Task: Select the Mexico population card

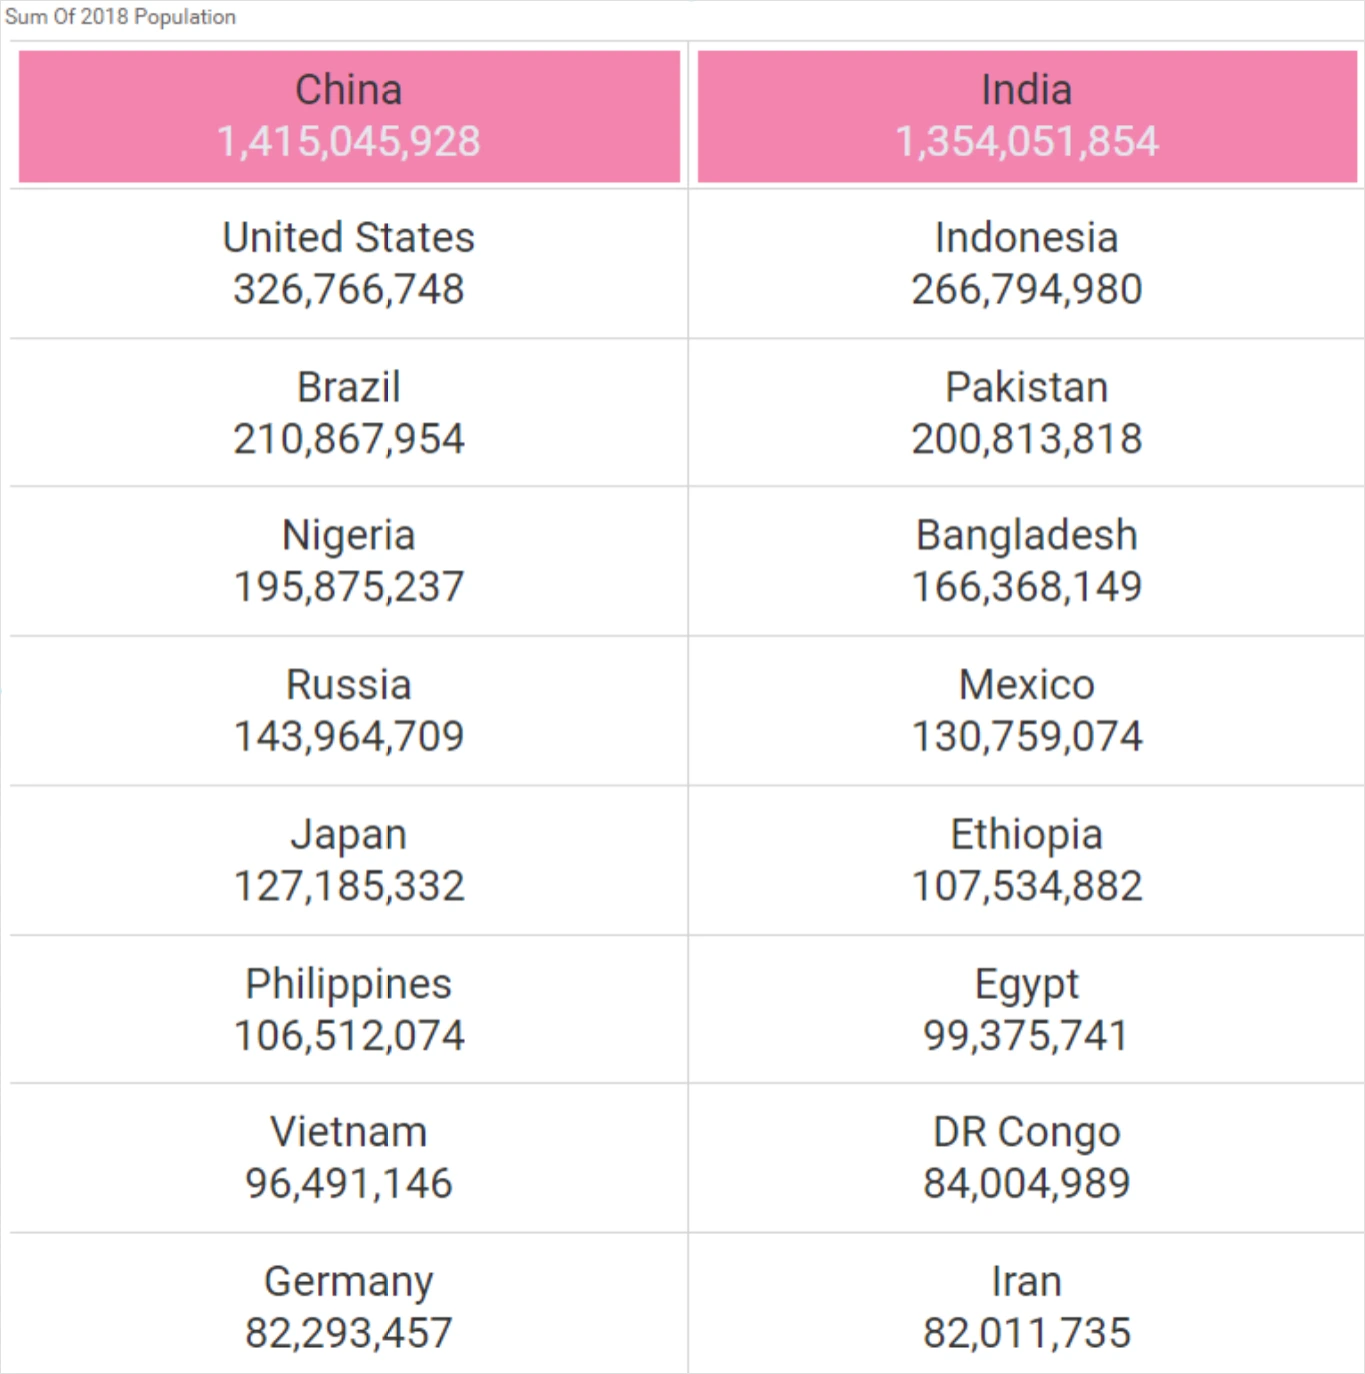Action: [x=1026, y=710]
